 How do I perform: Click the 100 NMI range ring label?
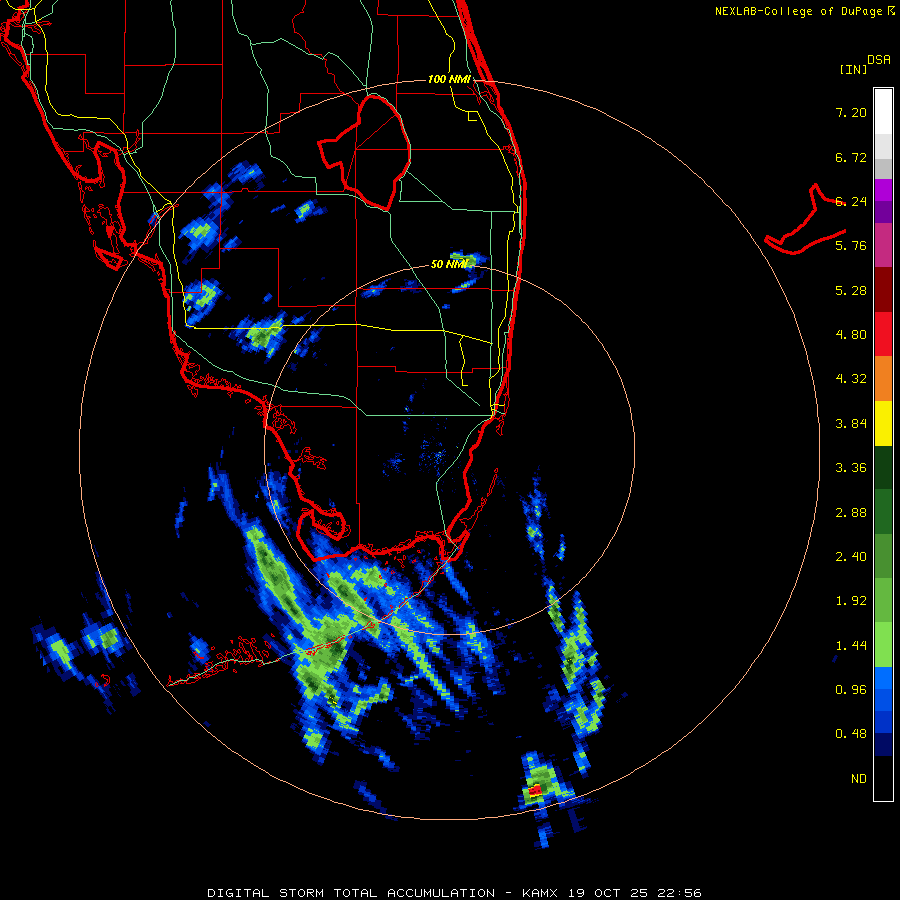[x=449, y=79]
